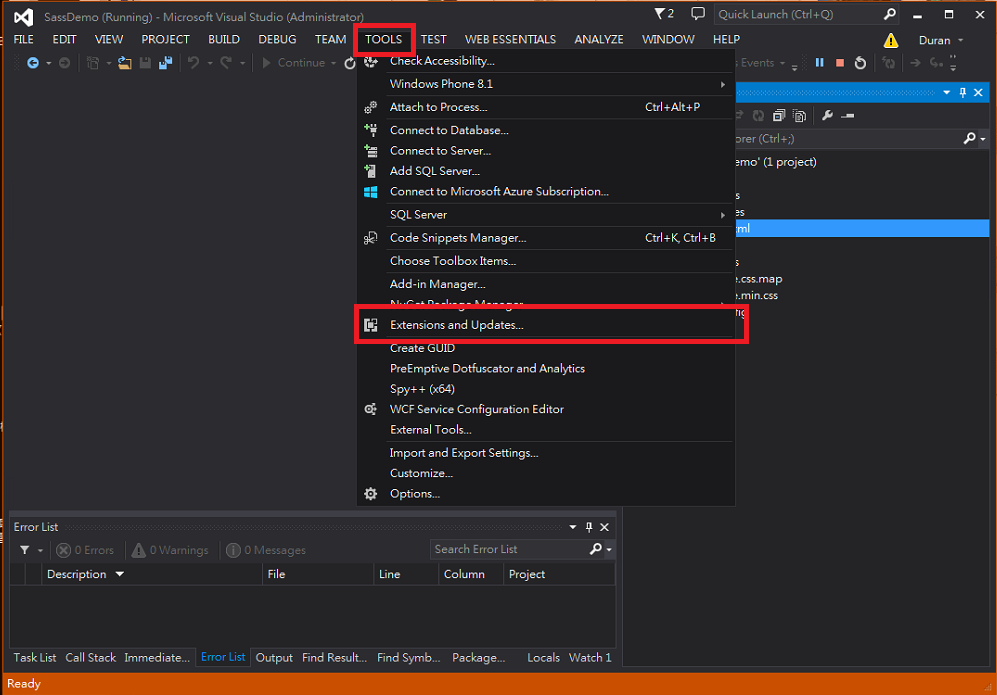Pin the Error List panel
This screenshot has height=695, width=997.
[589, 527]
